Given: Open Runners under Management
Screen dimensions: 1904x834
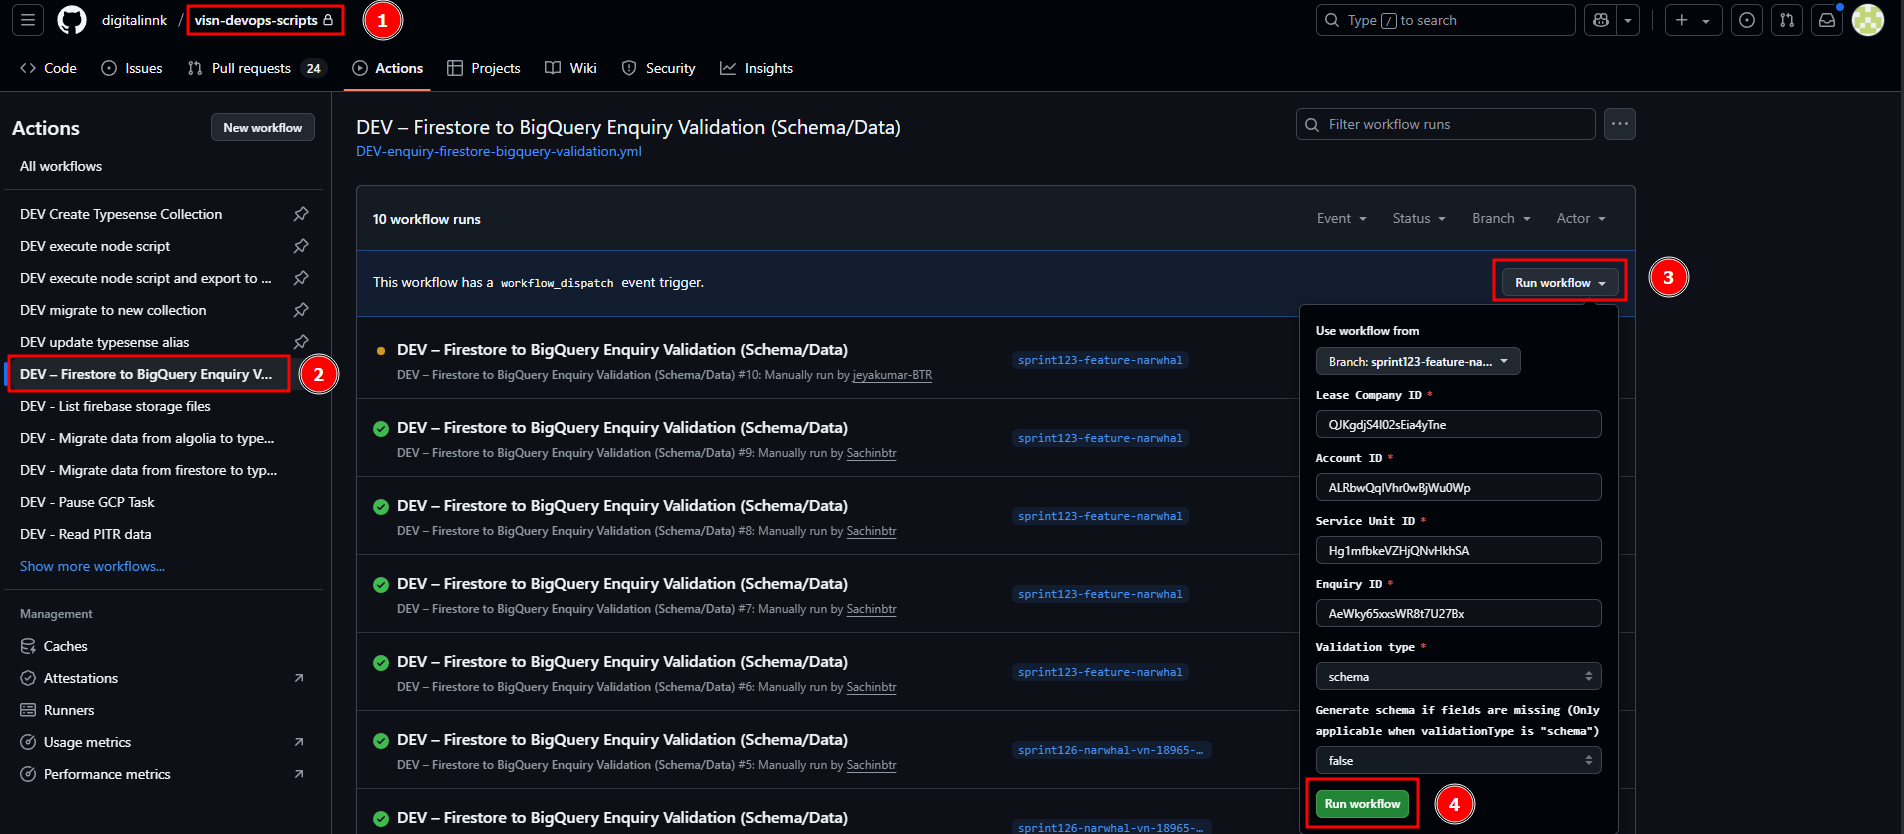Looking at the screenshot, I should (69, 710).
